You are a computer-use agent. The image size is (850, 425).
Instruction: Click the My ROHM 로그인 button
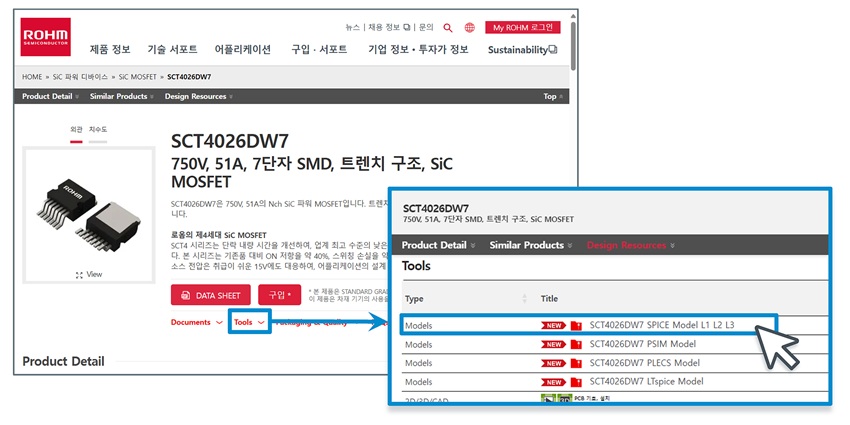523,27
